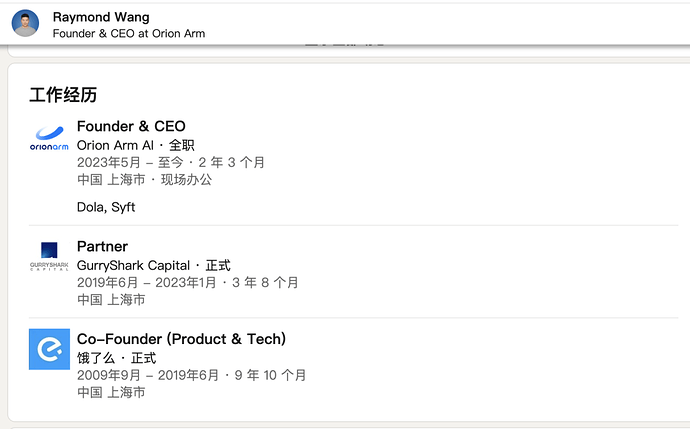The width and height of the screenshot is (690, 429).
Task: Click '中国 上海市 · 现场办公' location text
Action: click(x=144, y=180)
